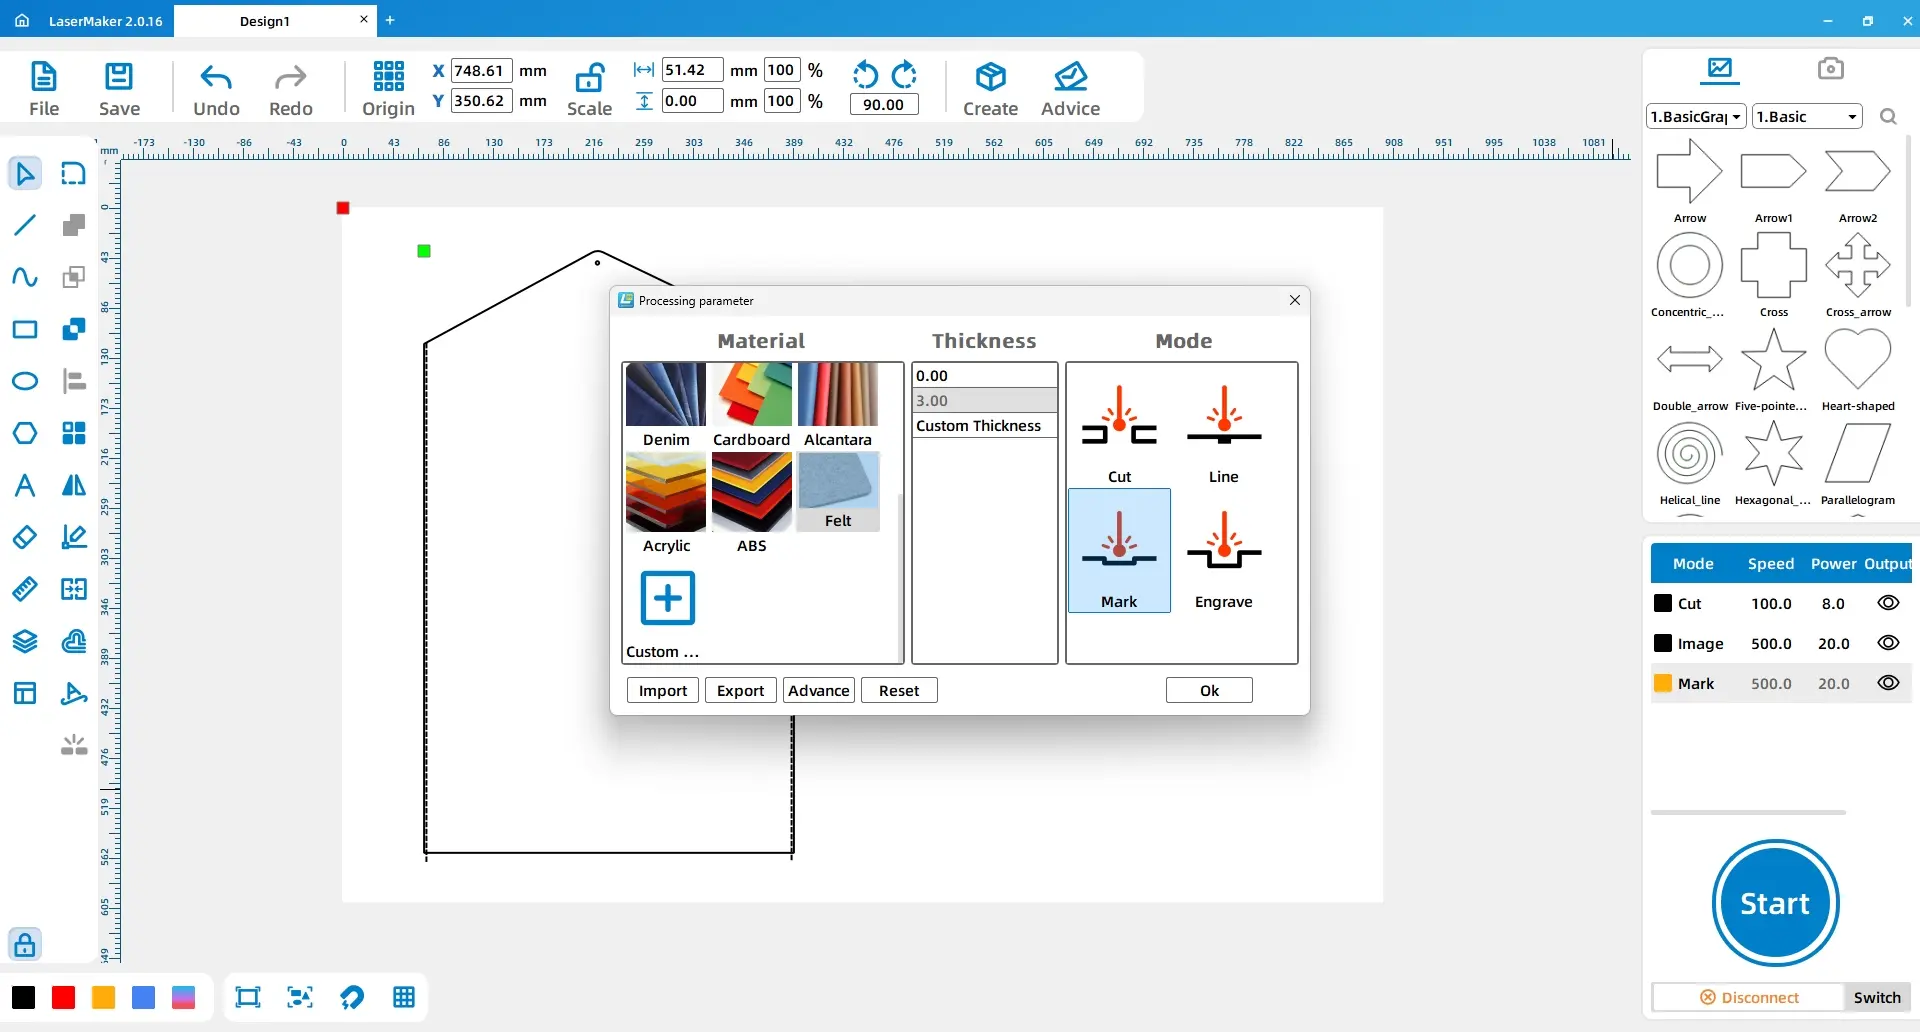Switch to the camera tab in right panel
1920x1032 pixels.
pos(1830,68)
